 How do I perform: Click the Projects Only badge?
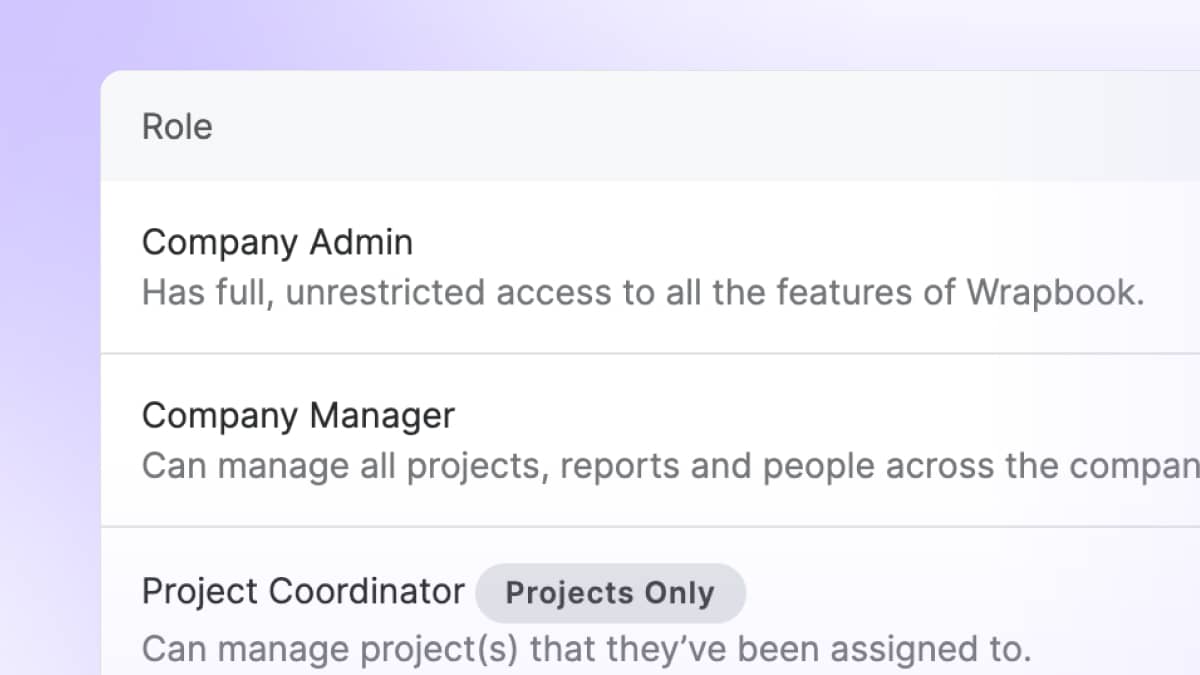tap(610, 592)
